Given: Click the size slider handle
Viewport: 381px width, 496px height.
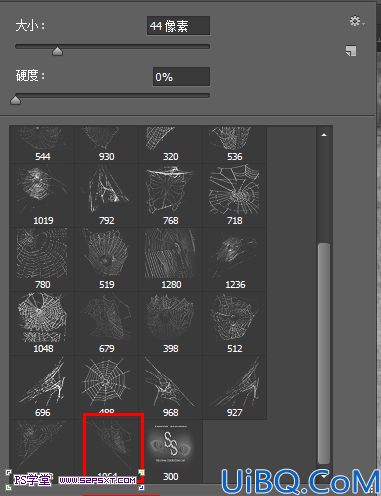Looking at the screenshot, I should pos(57,51).
